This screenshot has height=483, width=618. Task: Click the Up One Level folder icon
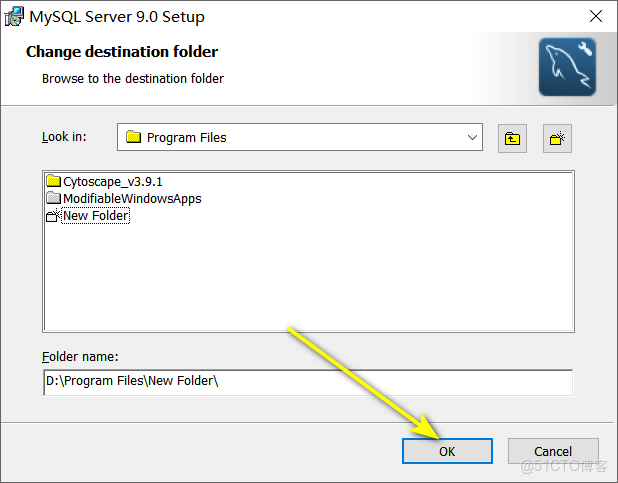(x=512, y=138)
